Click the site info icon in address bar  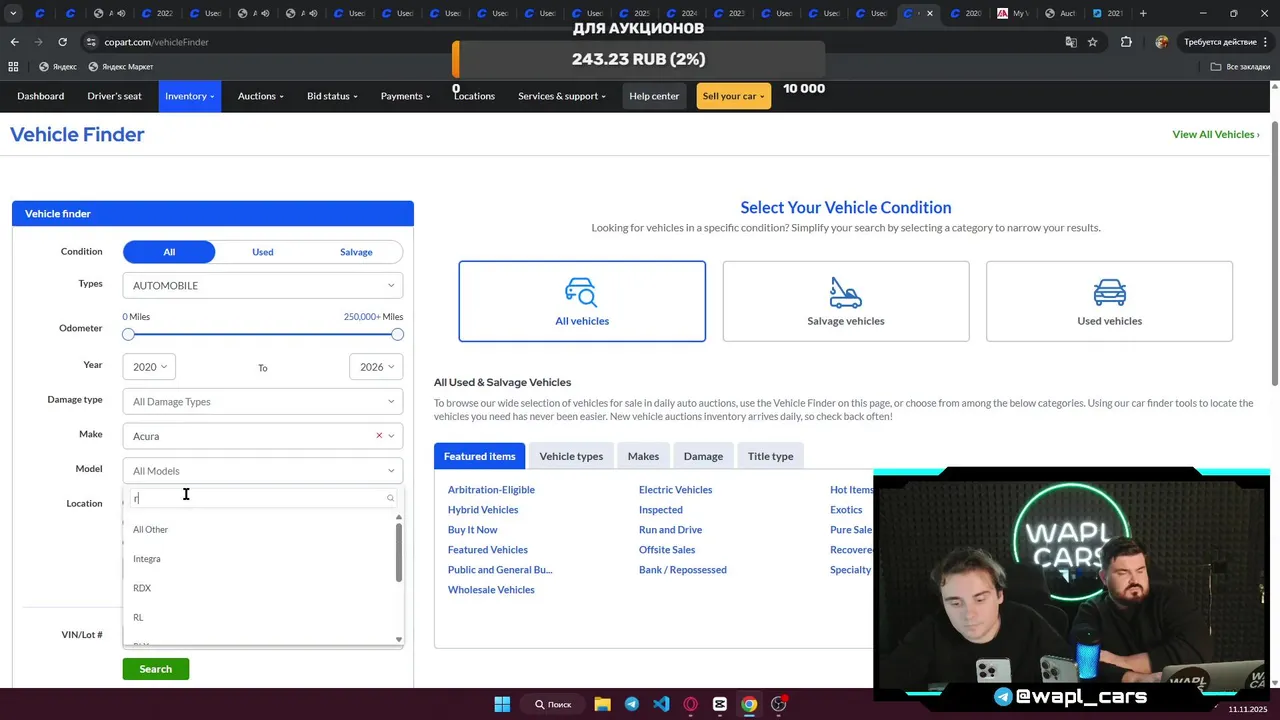point(91,42)
